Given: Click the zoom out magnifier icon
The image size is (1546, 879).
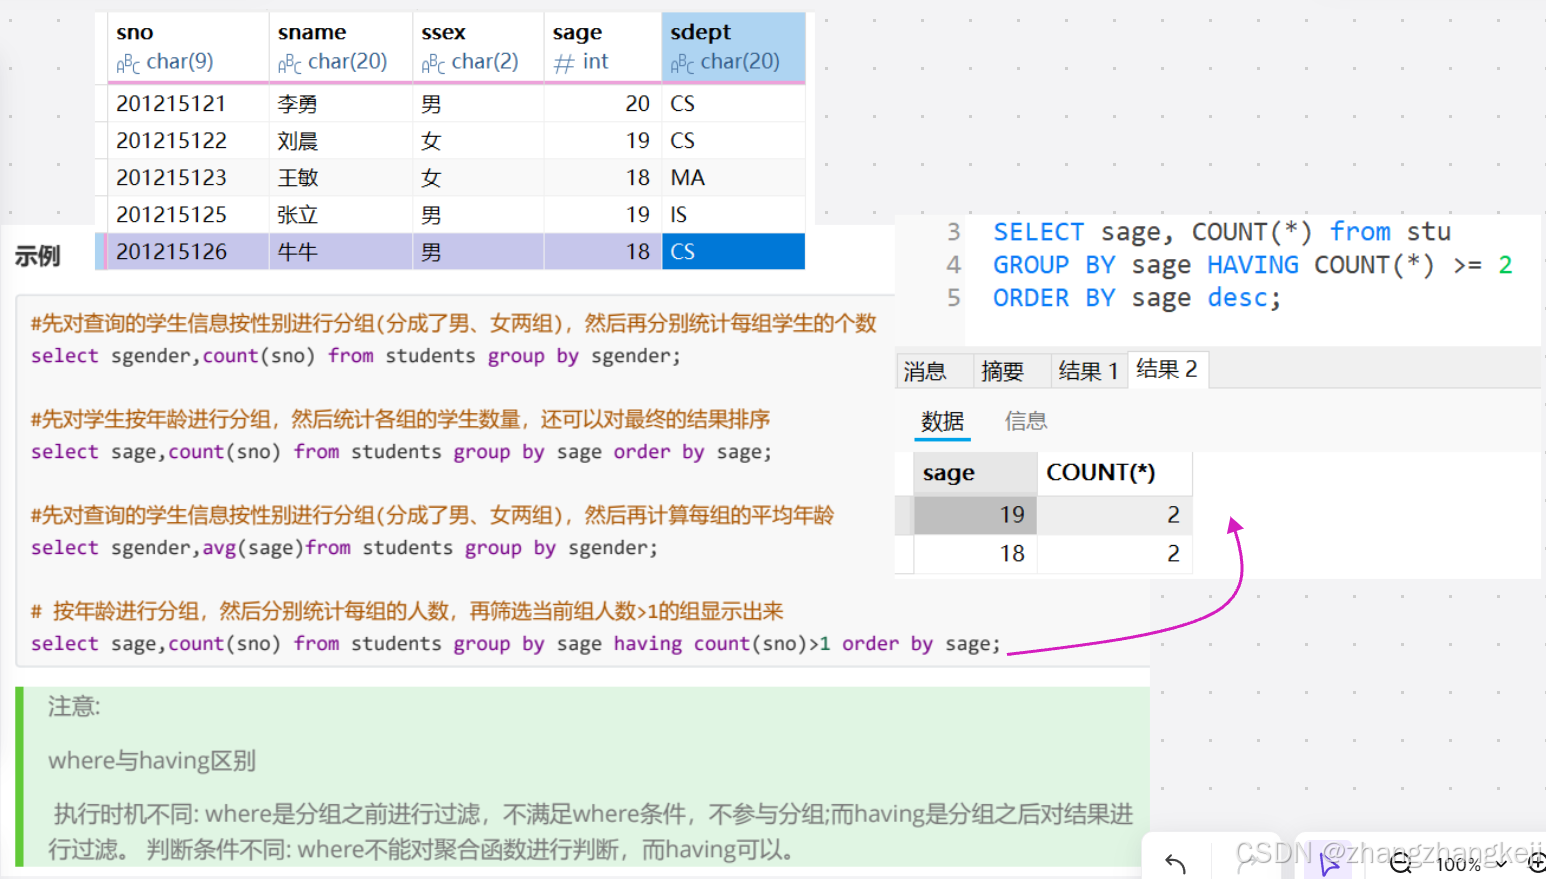Looking at the screenshot, I should pos(1400,863).
